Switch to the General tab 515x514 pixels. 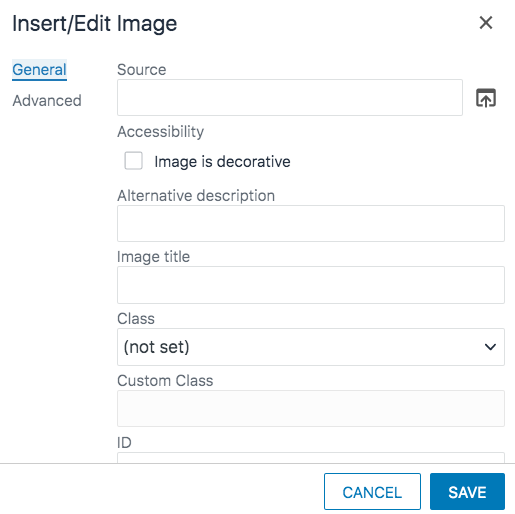(x=39, y=70)
